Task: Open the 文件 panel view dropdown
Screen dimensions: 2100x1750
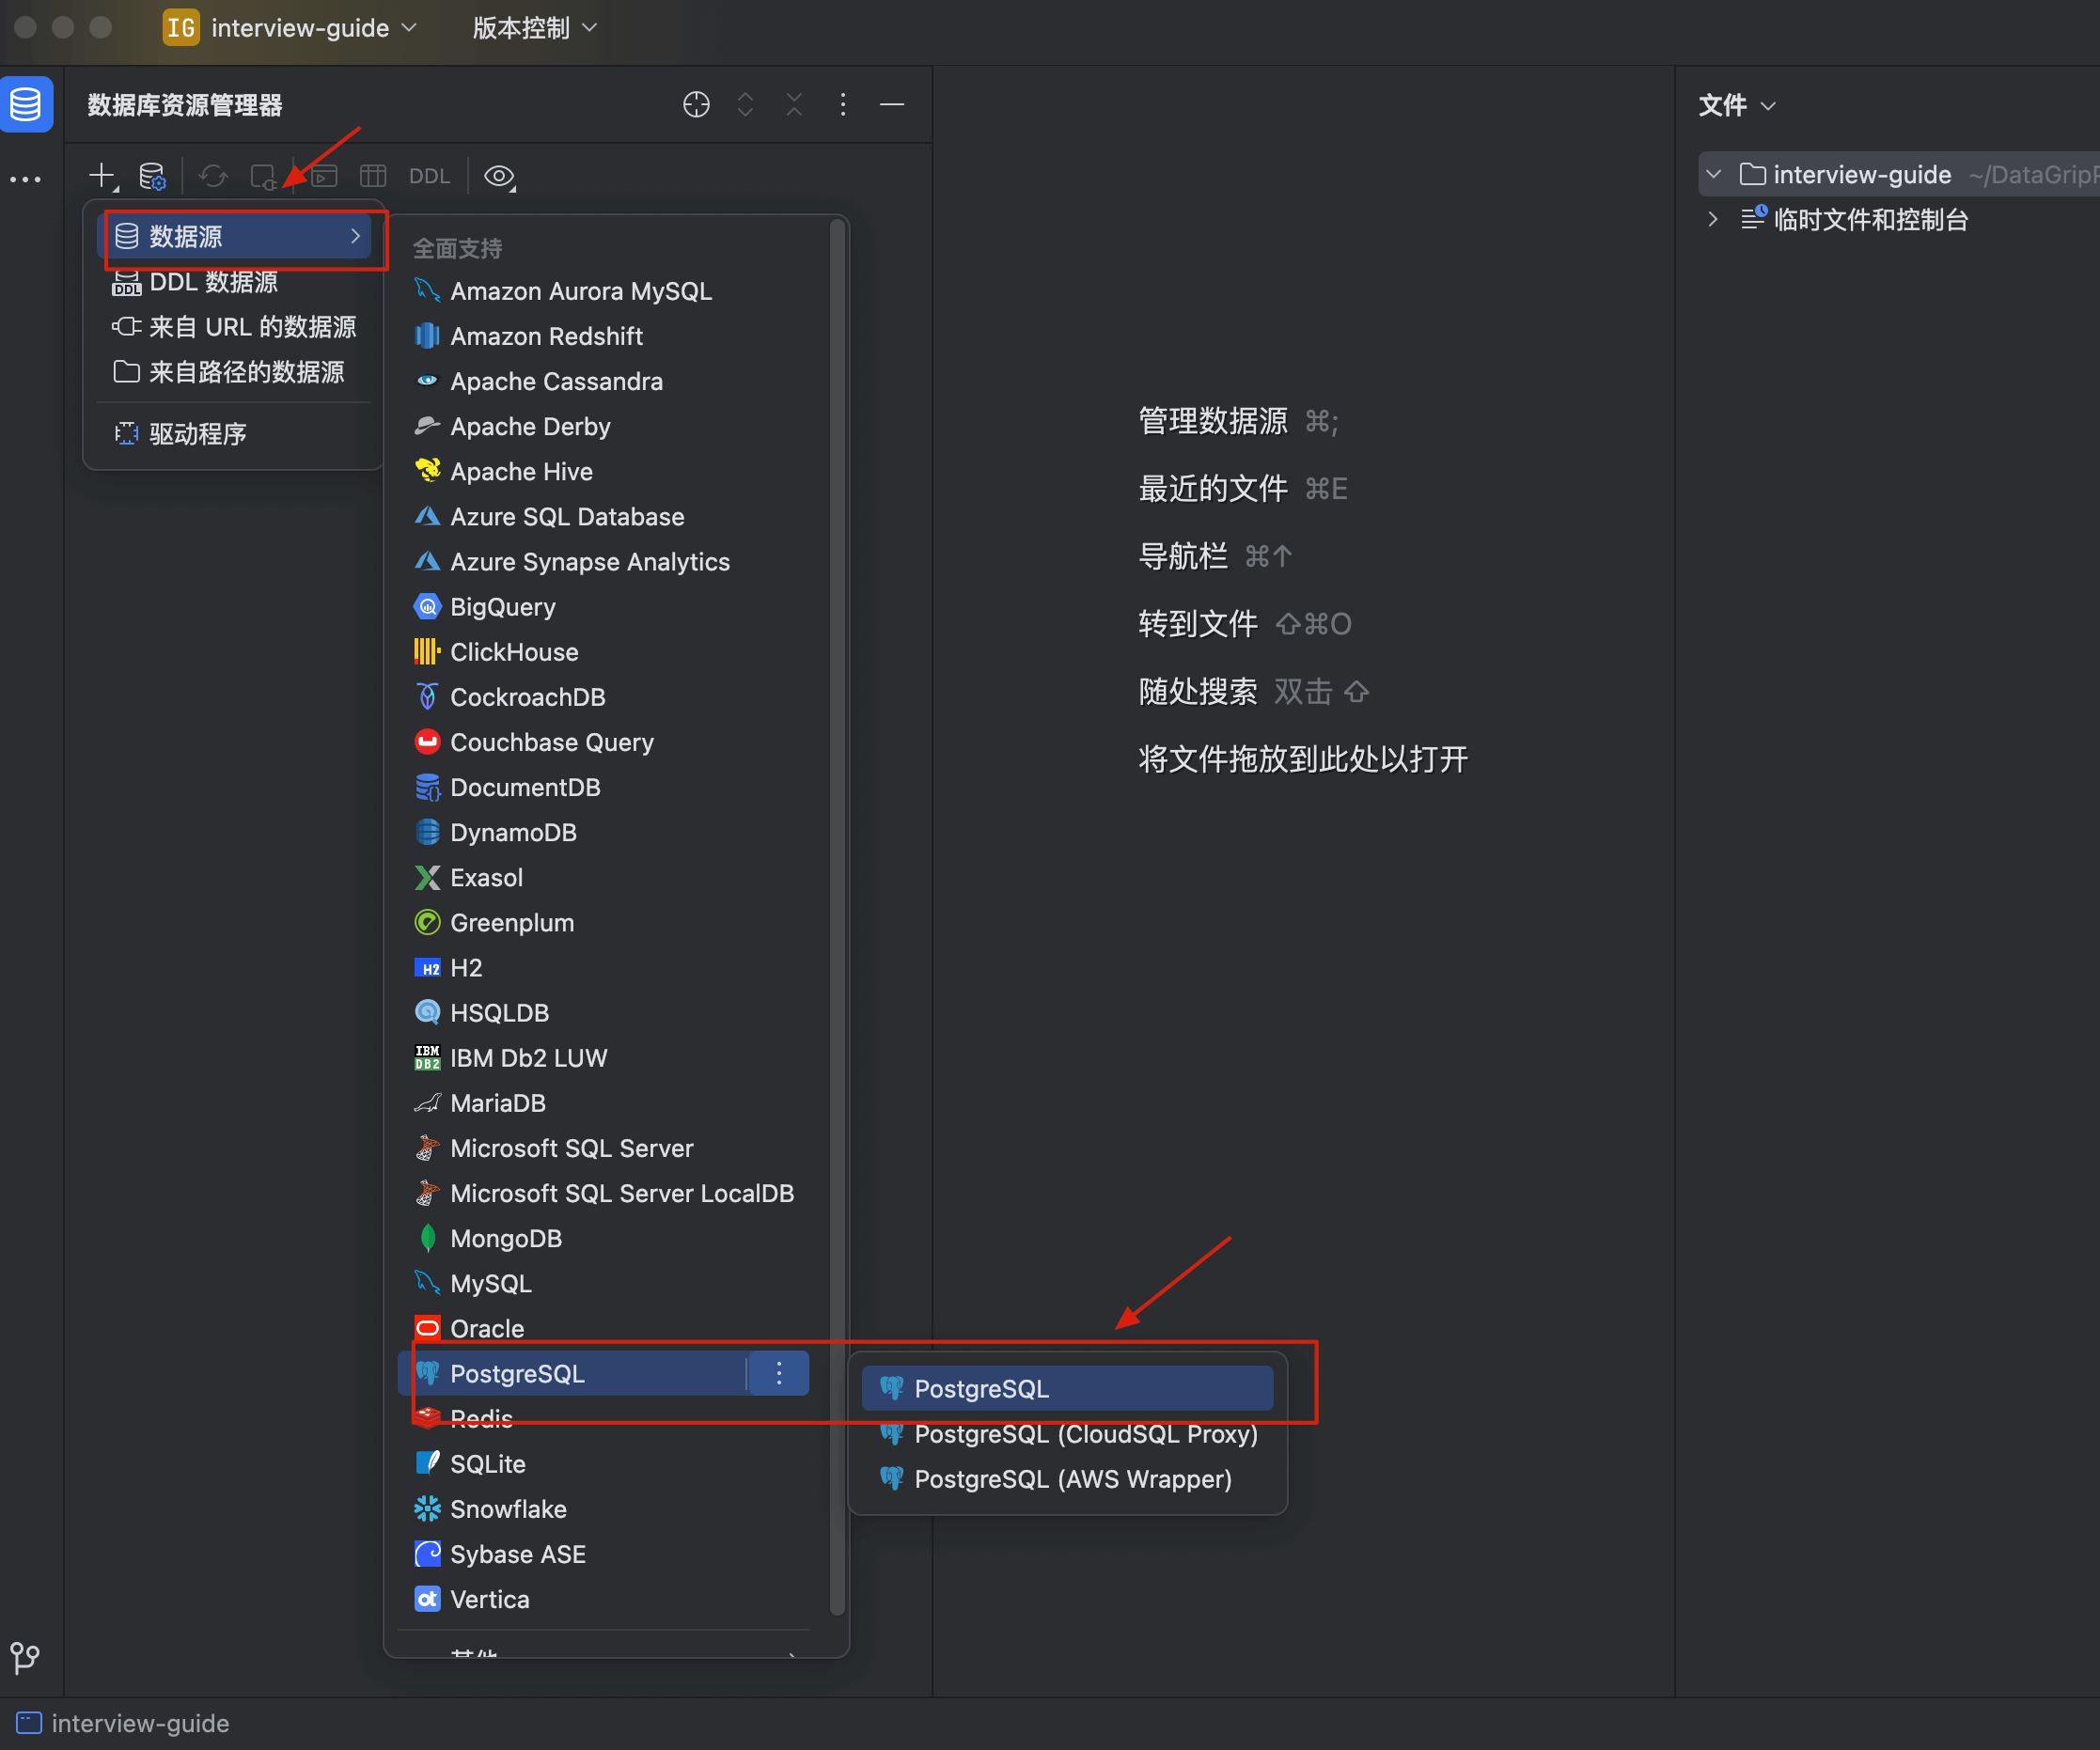Action: coord(1737,105)
